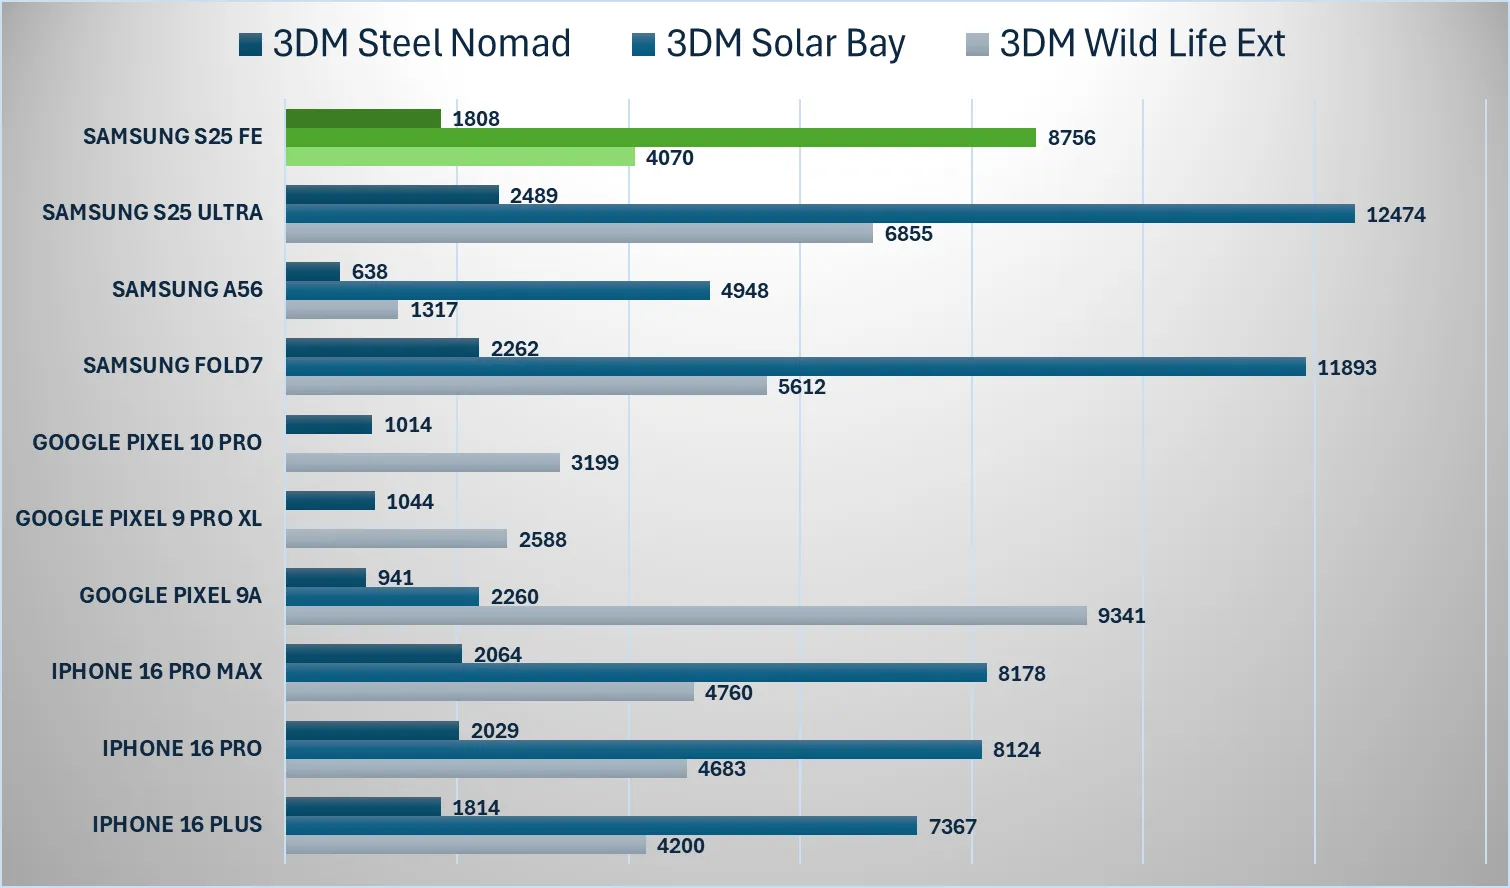The height and width of the screenshot is (888, 1510).
Task: Click the Pixel 9 Pro XL bar labeled 2588
Action: click(396, 539)
